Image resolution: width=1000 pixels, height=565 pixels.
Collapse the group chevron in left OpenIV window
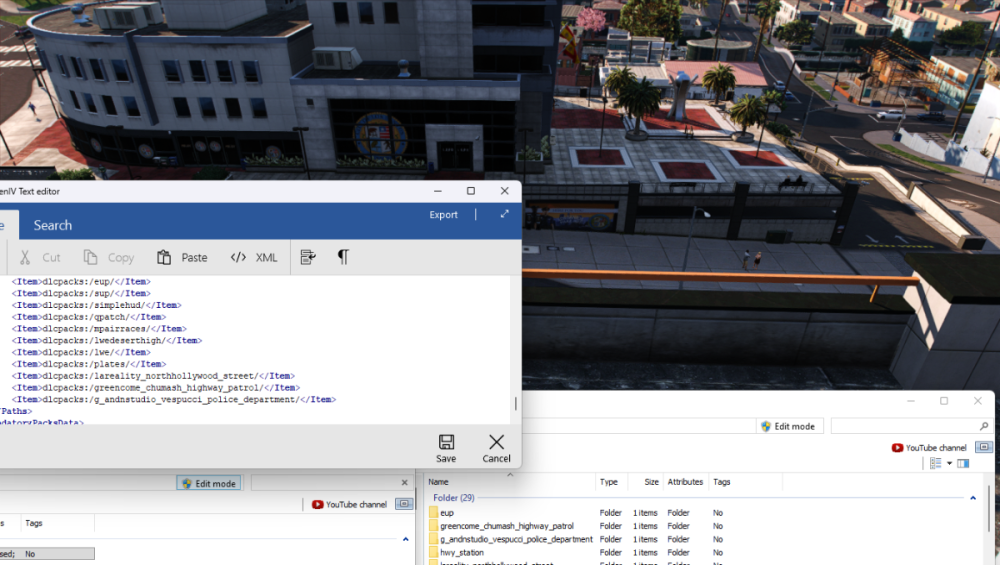click(x=406, y=539)
